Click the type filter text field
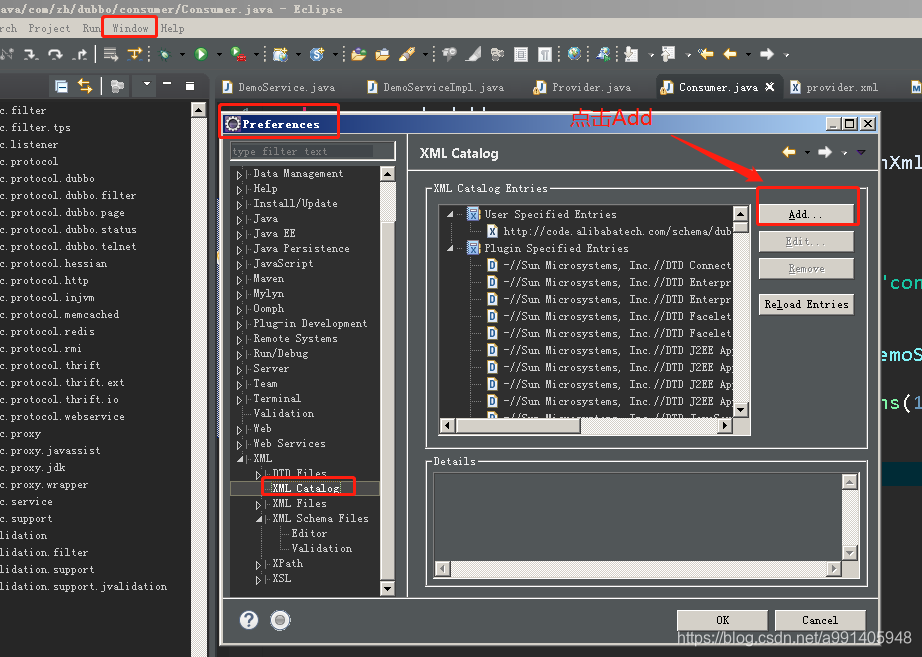The width and height of the screenshot is (922, 657). click(312, 151)
